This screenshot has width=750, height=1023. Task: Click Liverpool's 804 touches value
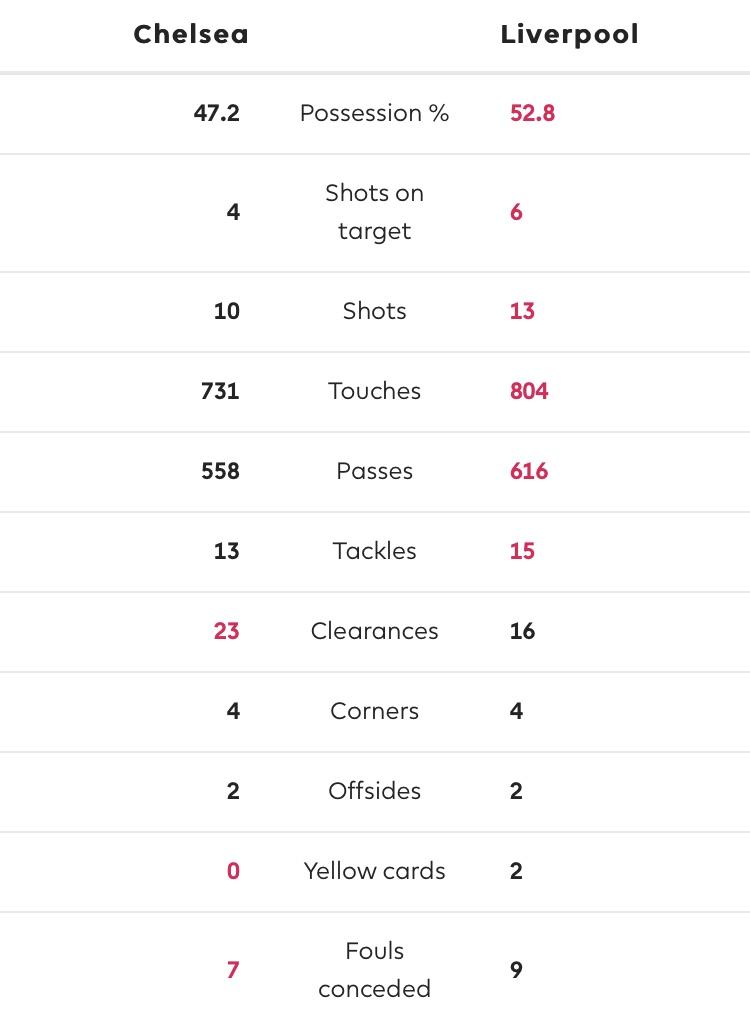(529, 391)
